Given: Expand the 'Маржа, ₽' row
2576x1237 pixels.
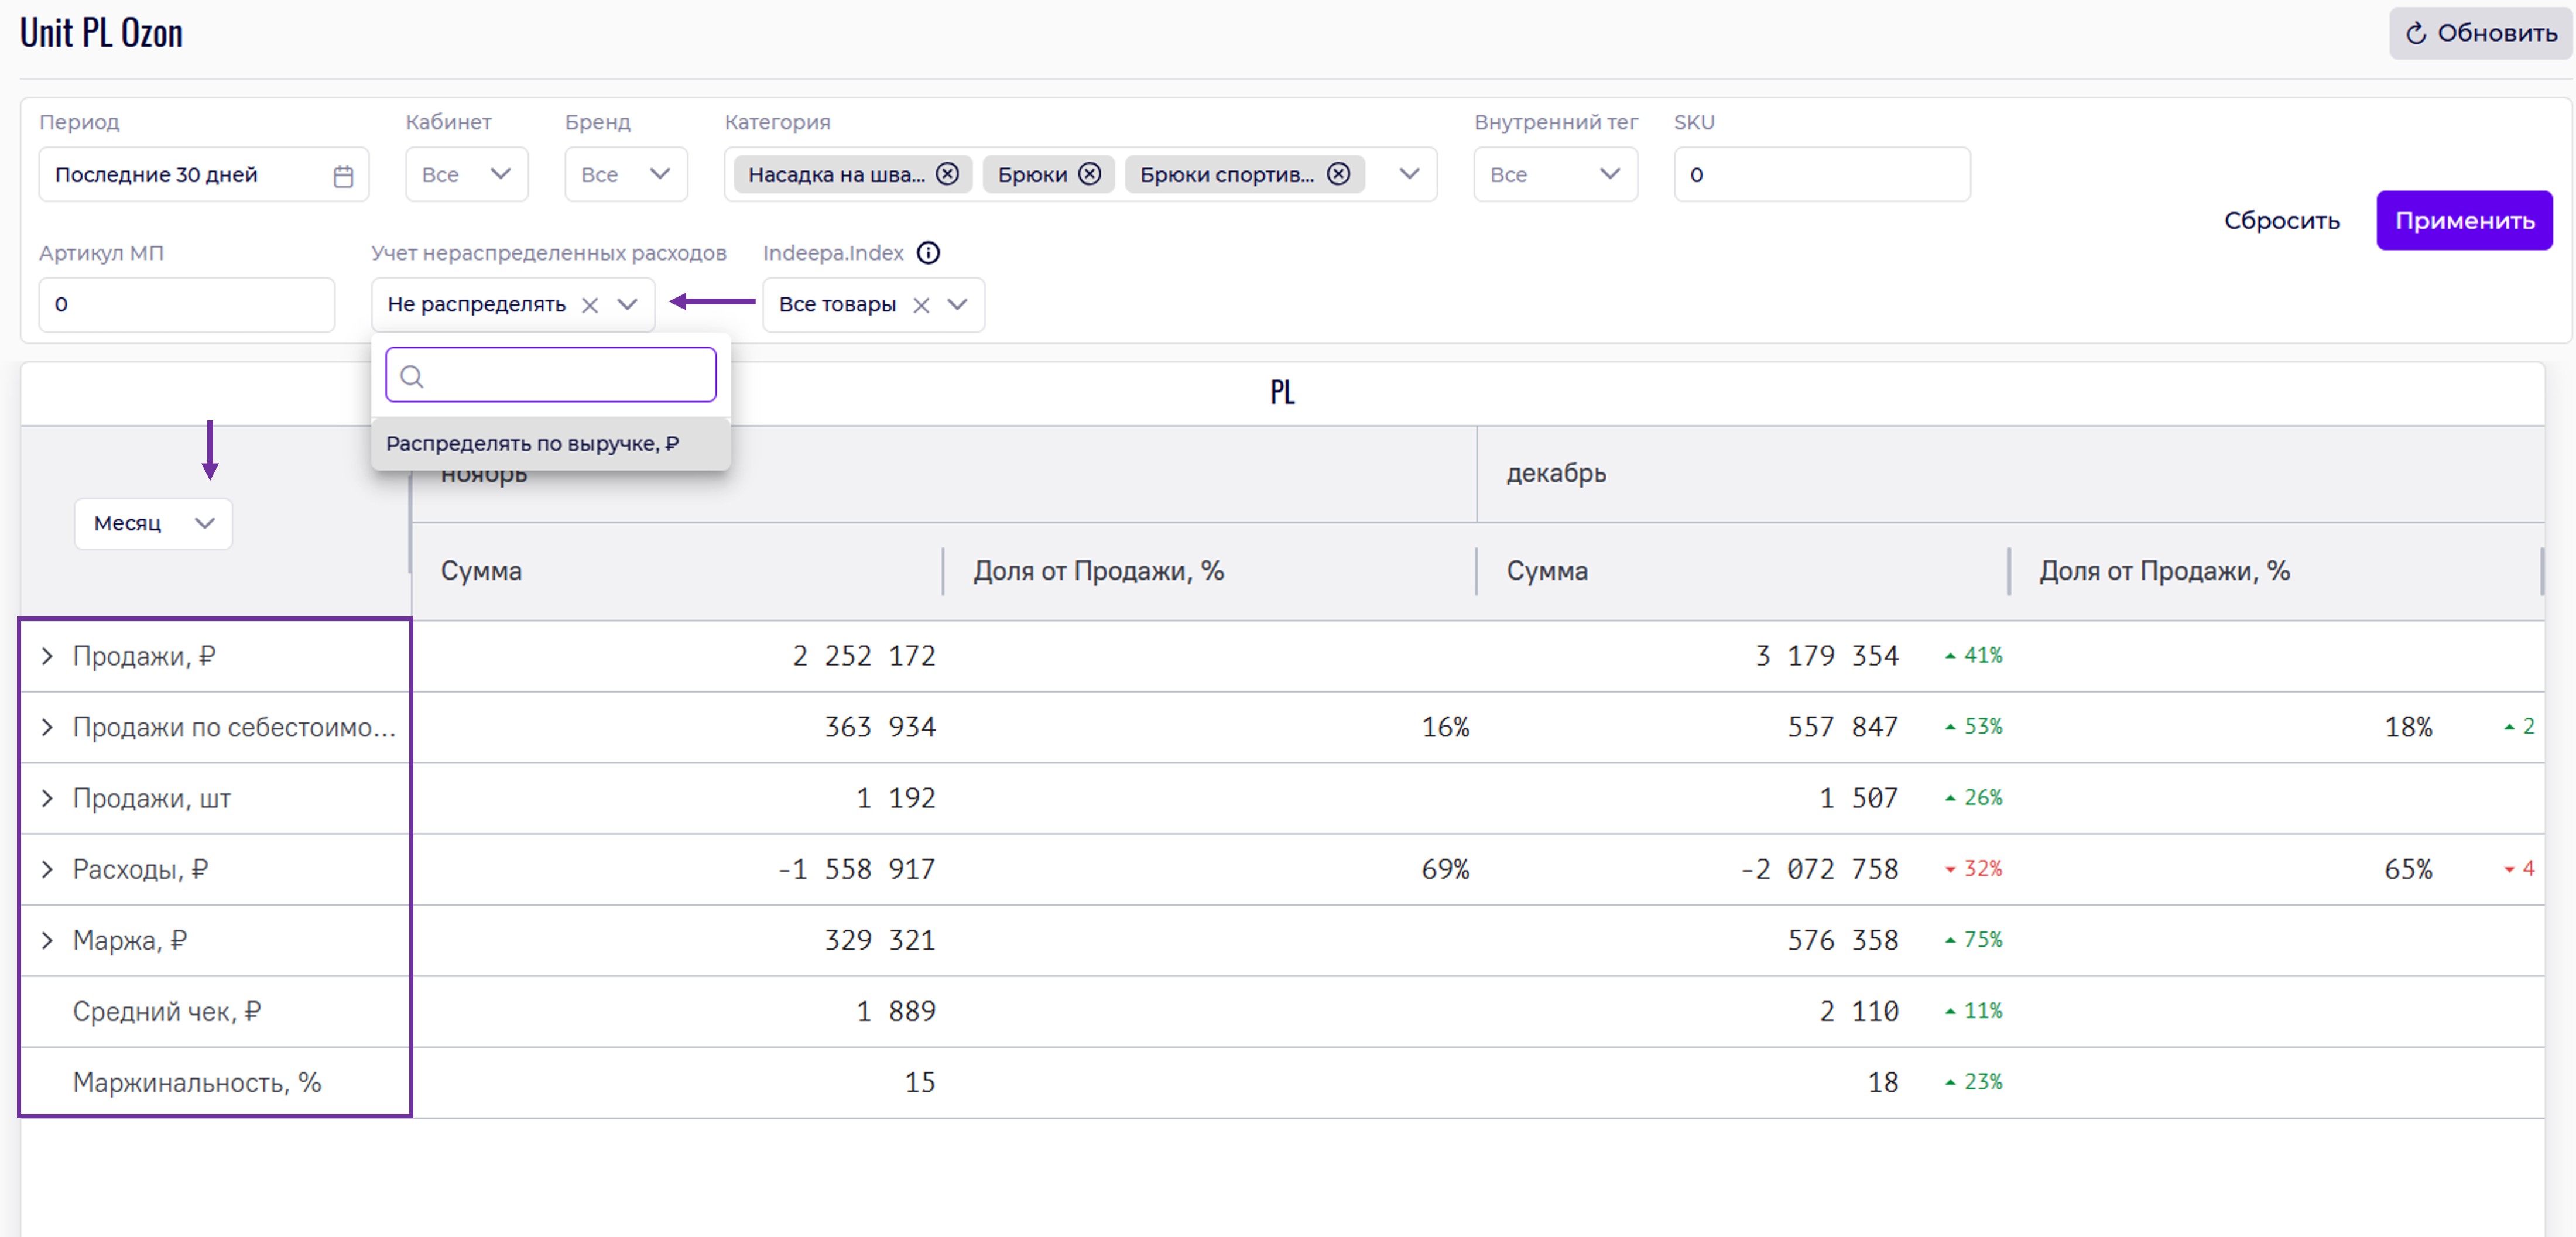Looking at the screenshot, I should point(47,940).
